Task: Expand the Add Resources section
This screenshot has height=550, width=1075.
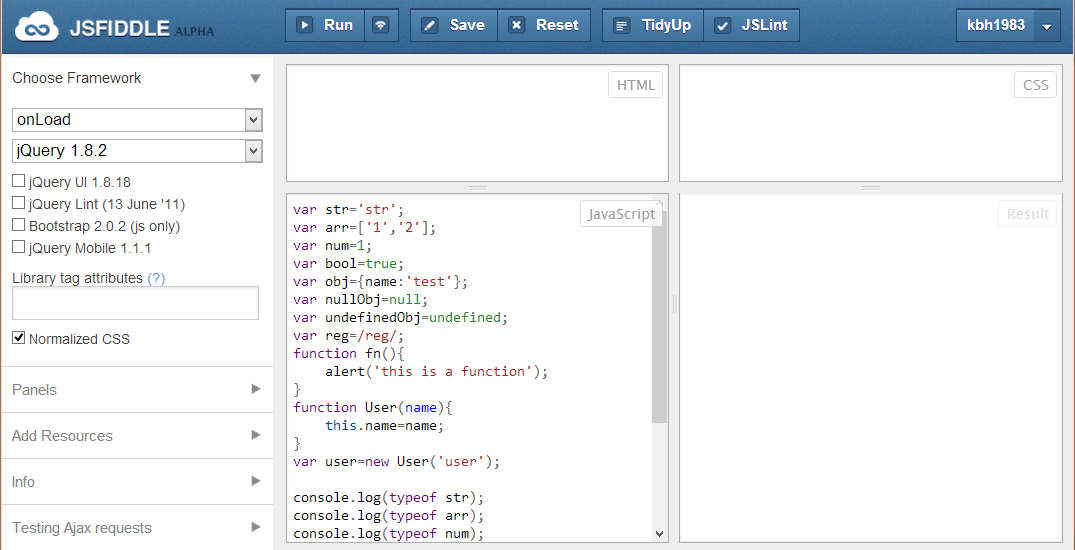Action: click(x=136, y=436)
